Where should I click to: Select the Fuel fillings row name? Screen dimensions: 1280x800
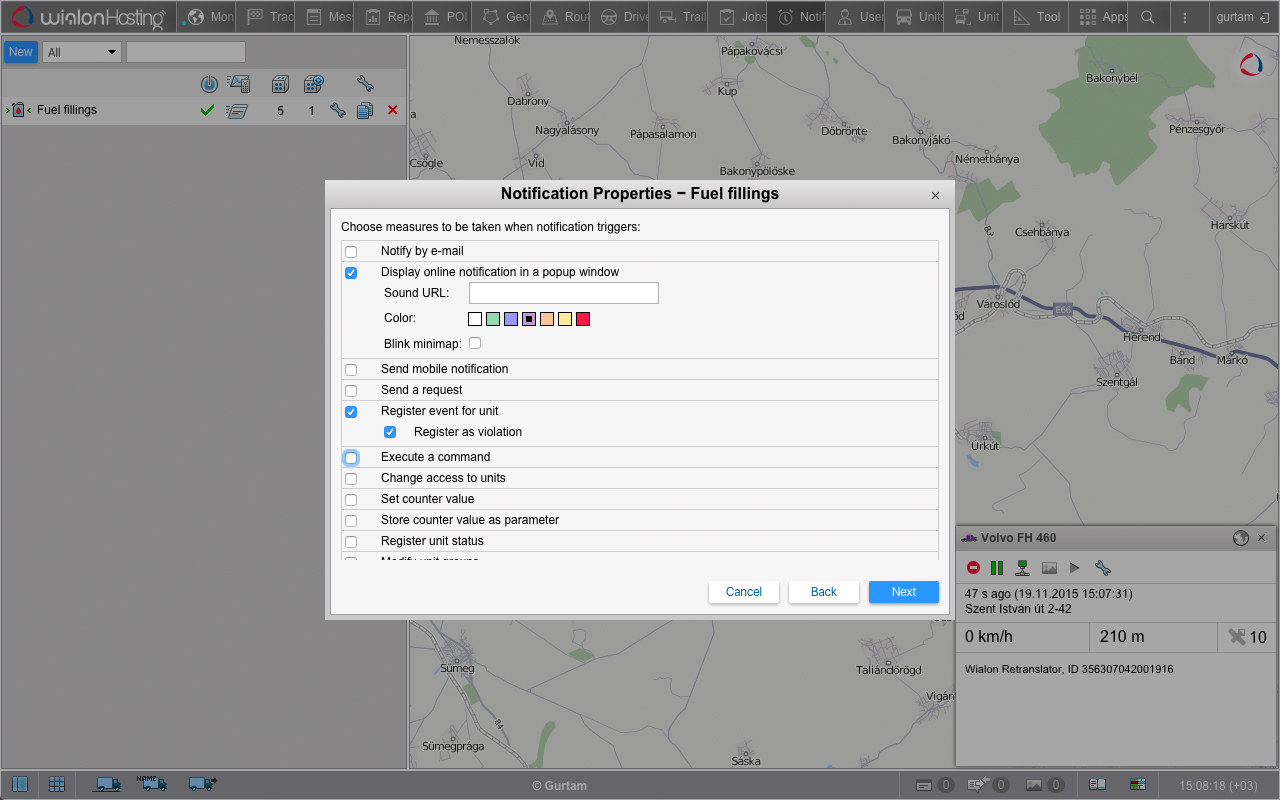[67, 110]
